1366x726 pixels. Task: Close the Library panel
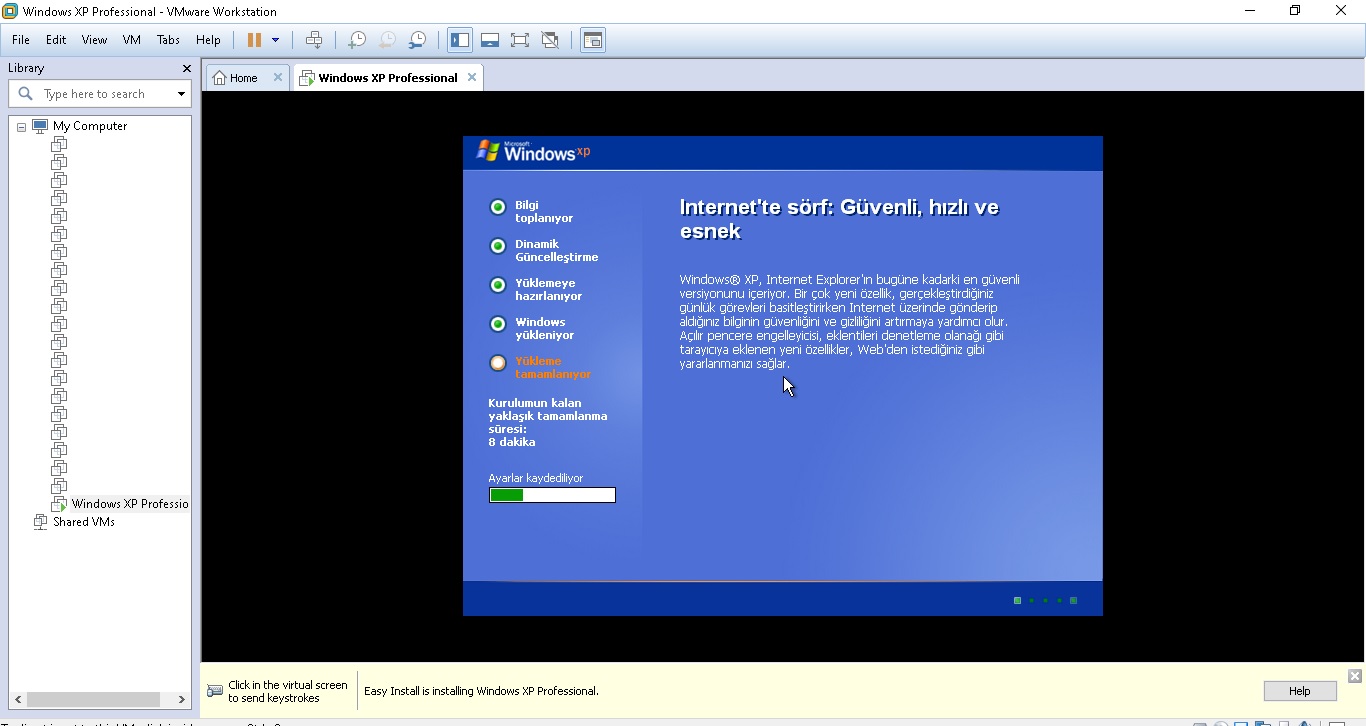(186, 68)
